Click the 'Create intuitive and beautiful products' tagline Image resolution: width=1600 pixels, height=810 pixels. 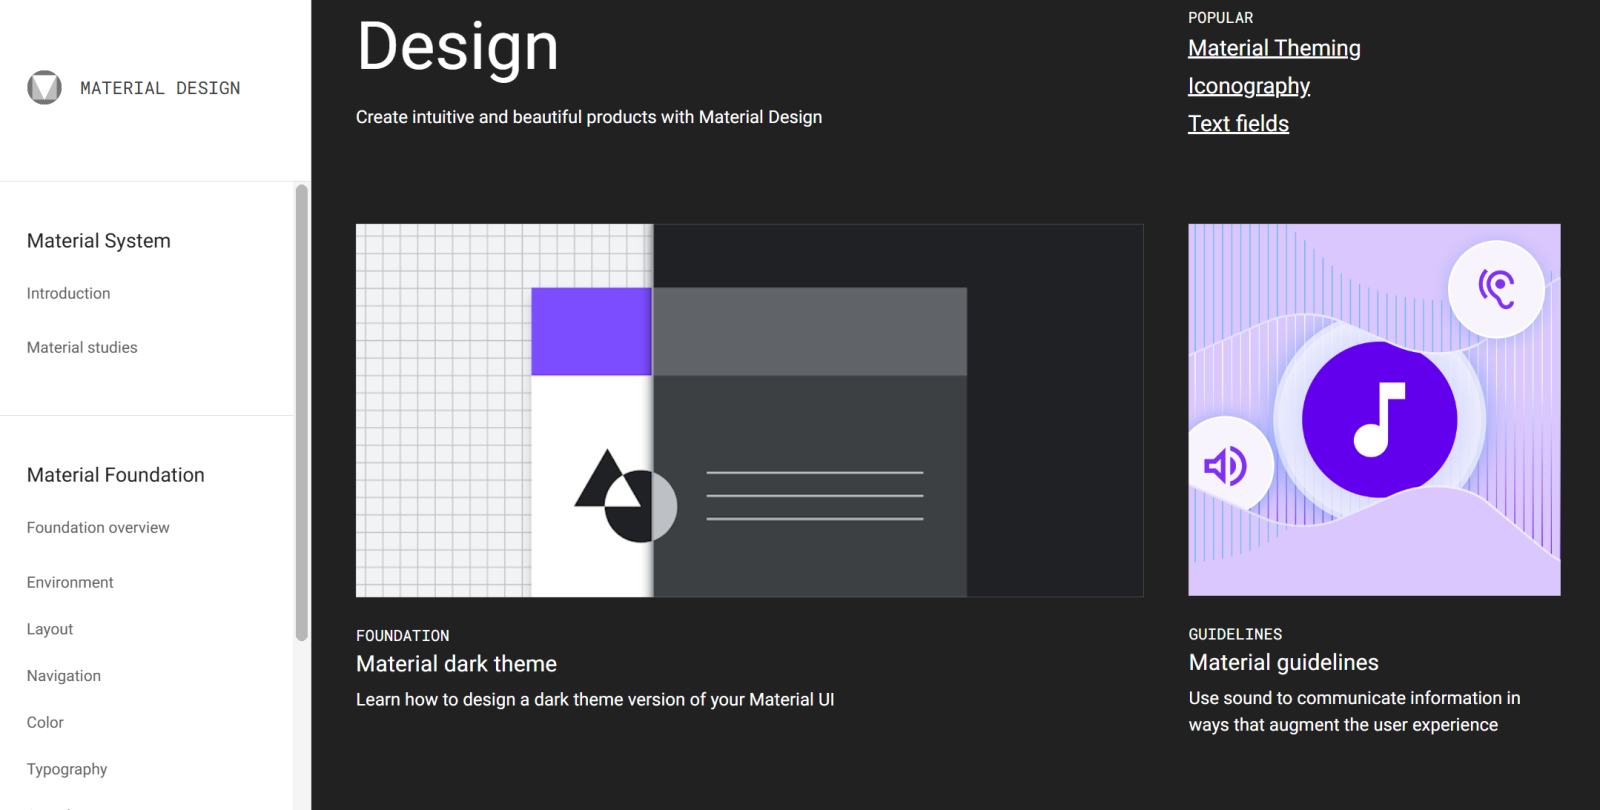pos(589,117)
